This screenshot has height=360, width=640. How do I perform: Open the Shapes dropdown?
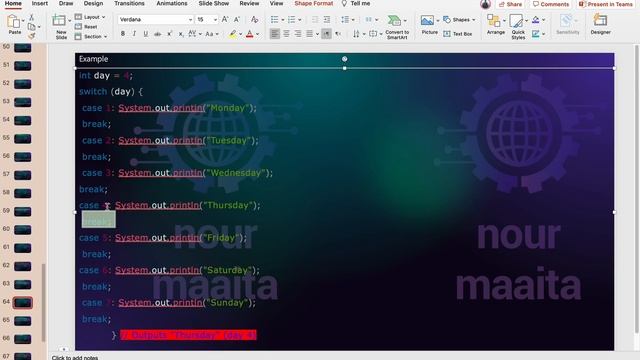pos(459,20)
